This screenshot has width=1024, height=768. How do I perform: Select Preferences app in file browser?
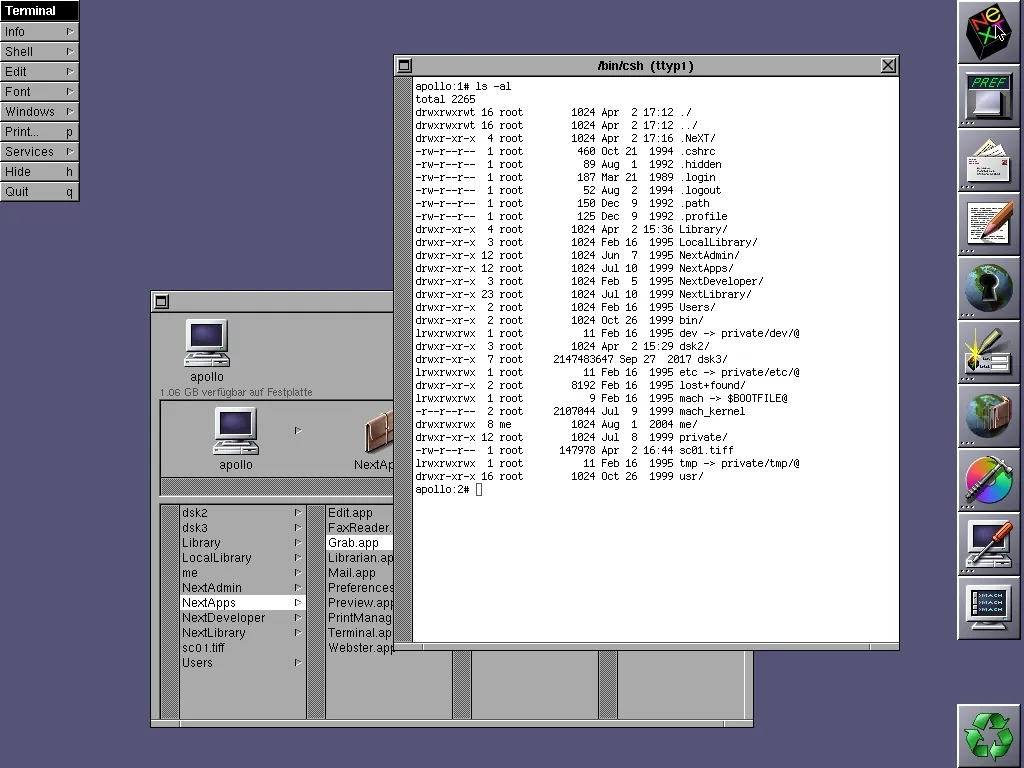point(359,588)
